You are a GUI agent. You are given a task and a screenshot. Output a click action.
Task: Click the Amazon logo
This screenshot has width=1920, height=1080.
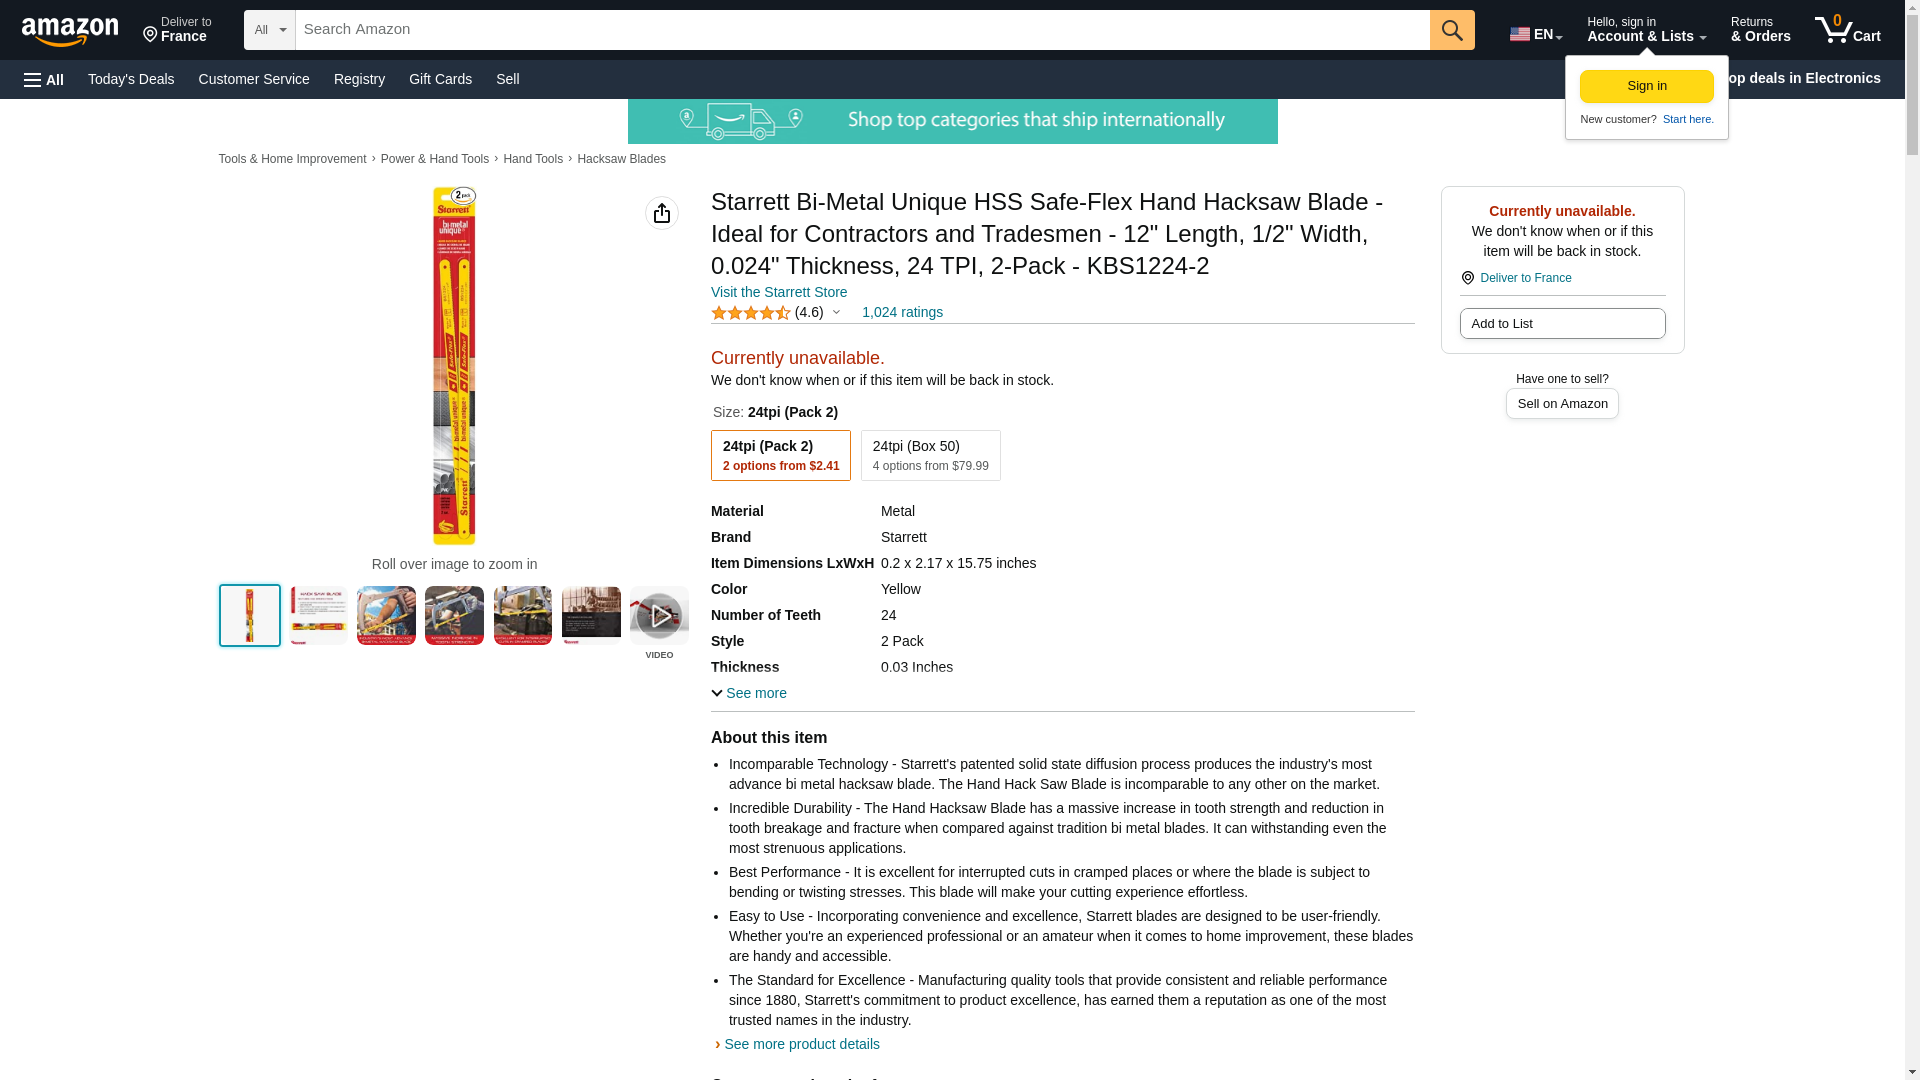pyautogui.click(x=70, y=31)
